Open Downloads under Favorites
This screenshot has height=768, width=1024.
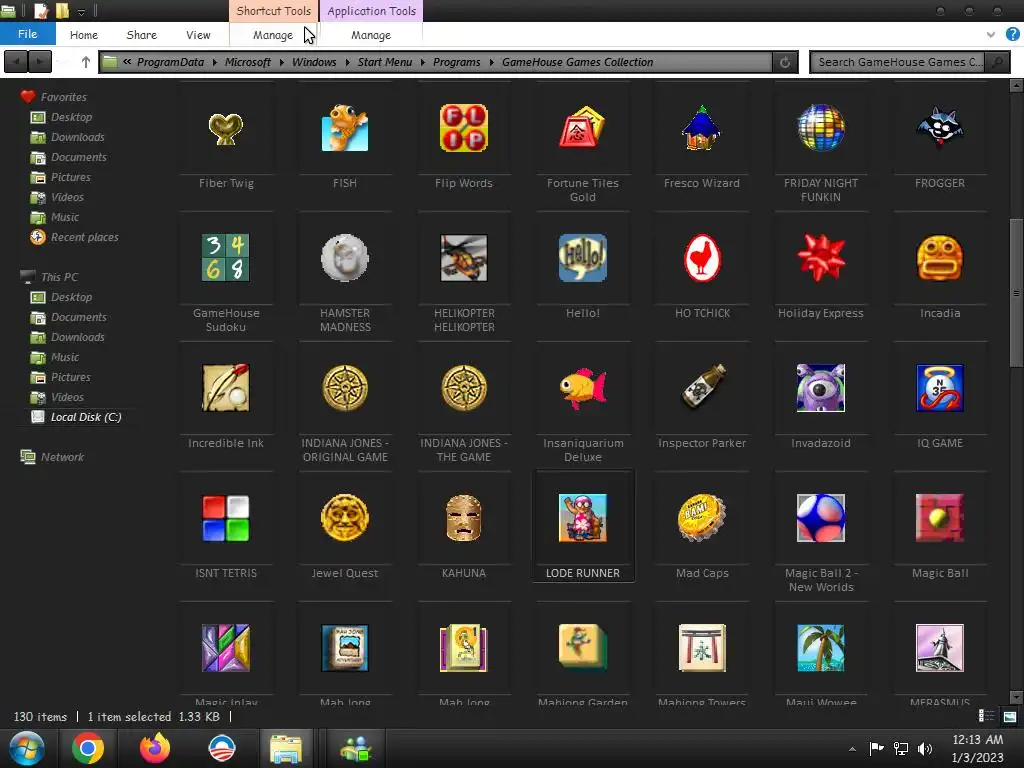point(77,137)
